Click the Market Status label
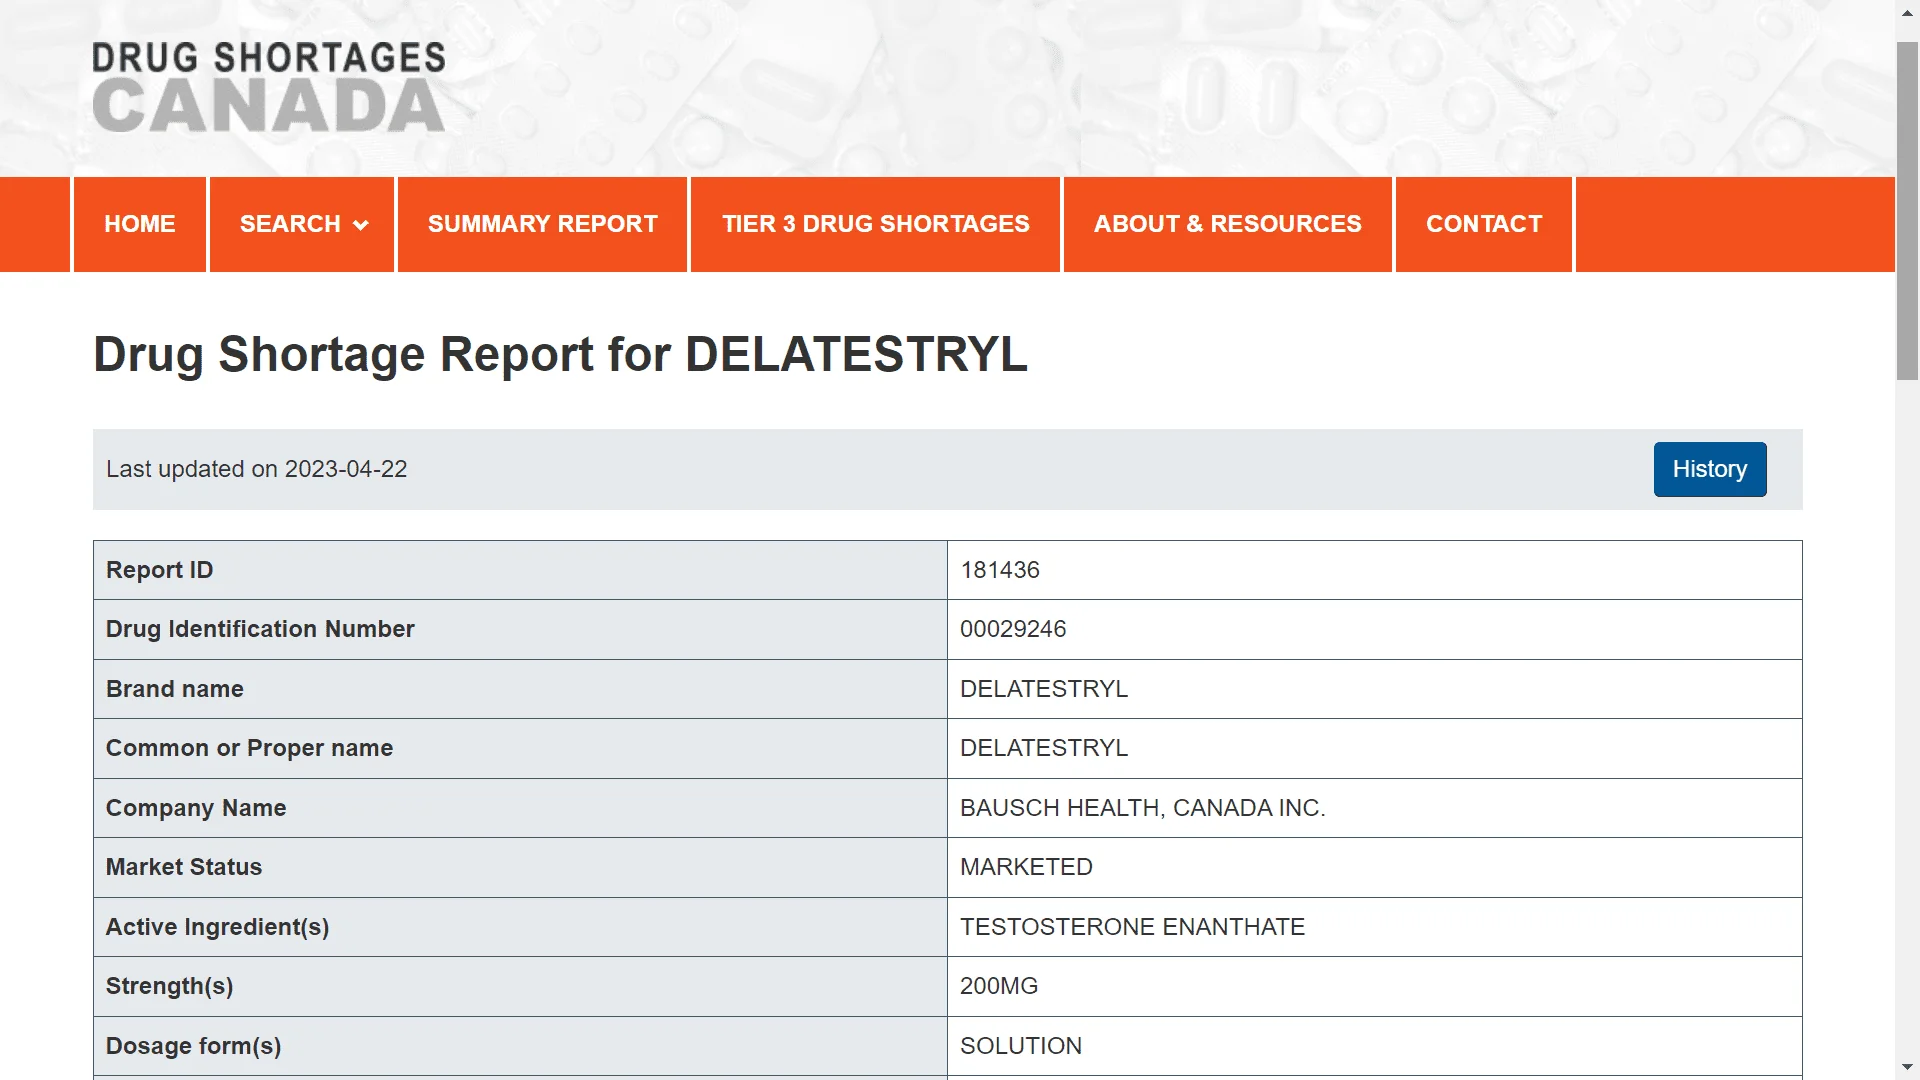1920x1080 pixels. (x=184, y=867)
